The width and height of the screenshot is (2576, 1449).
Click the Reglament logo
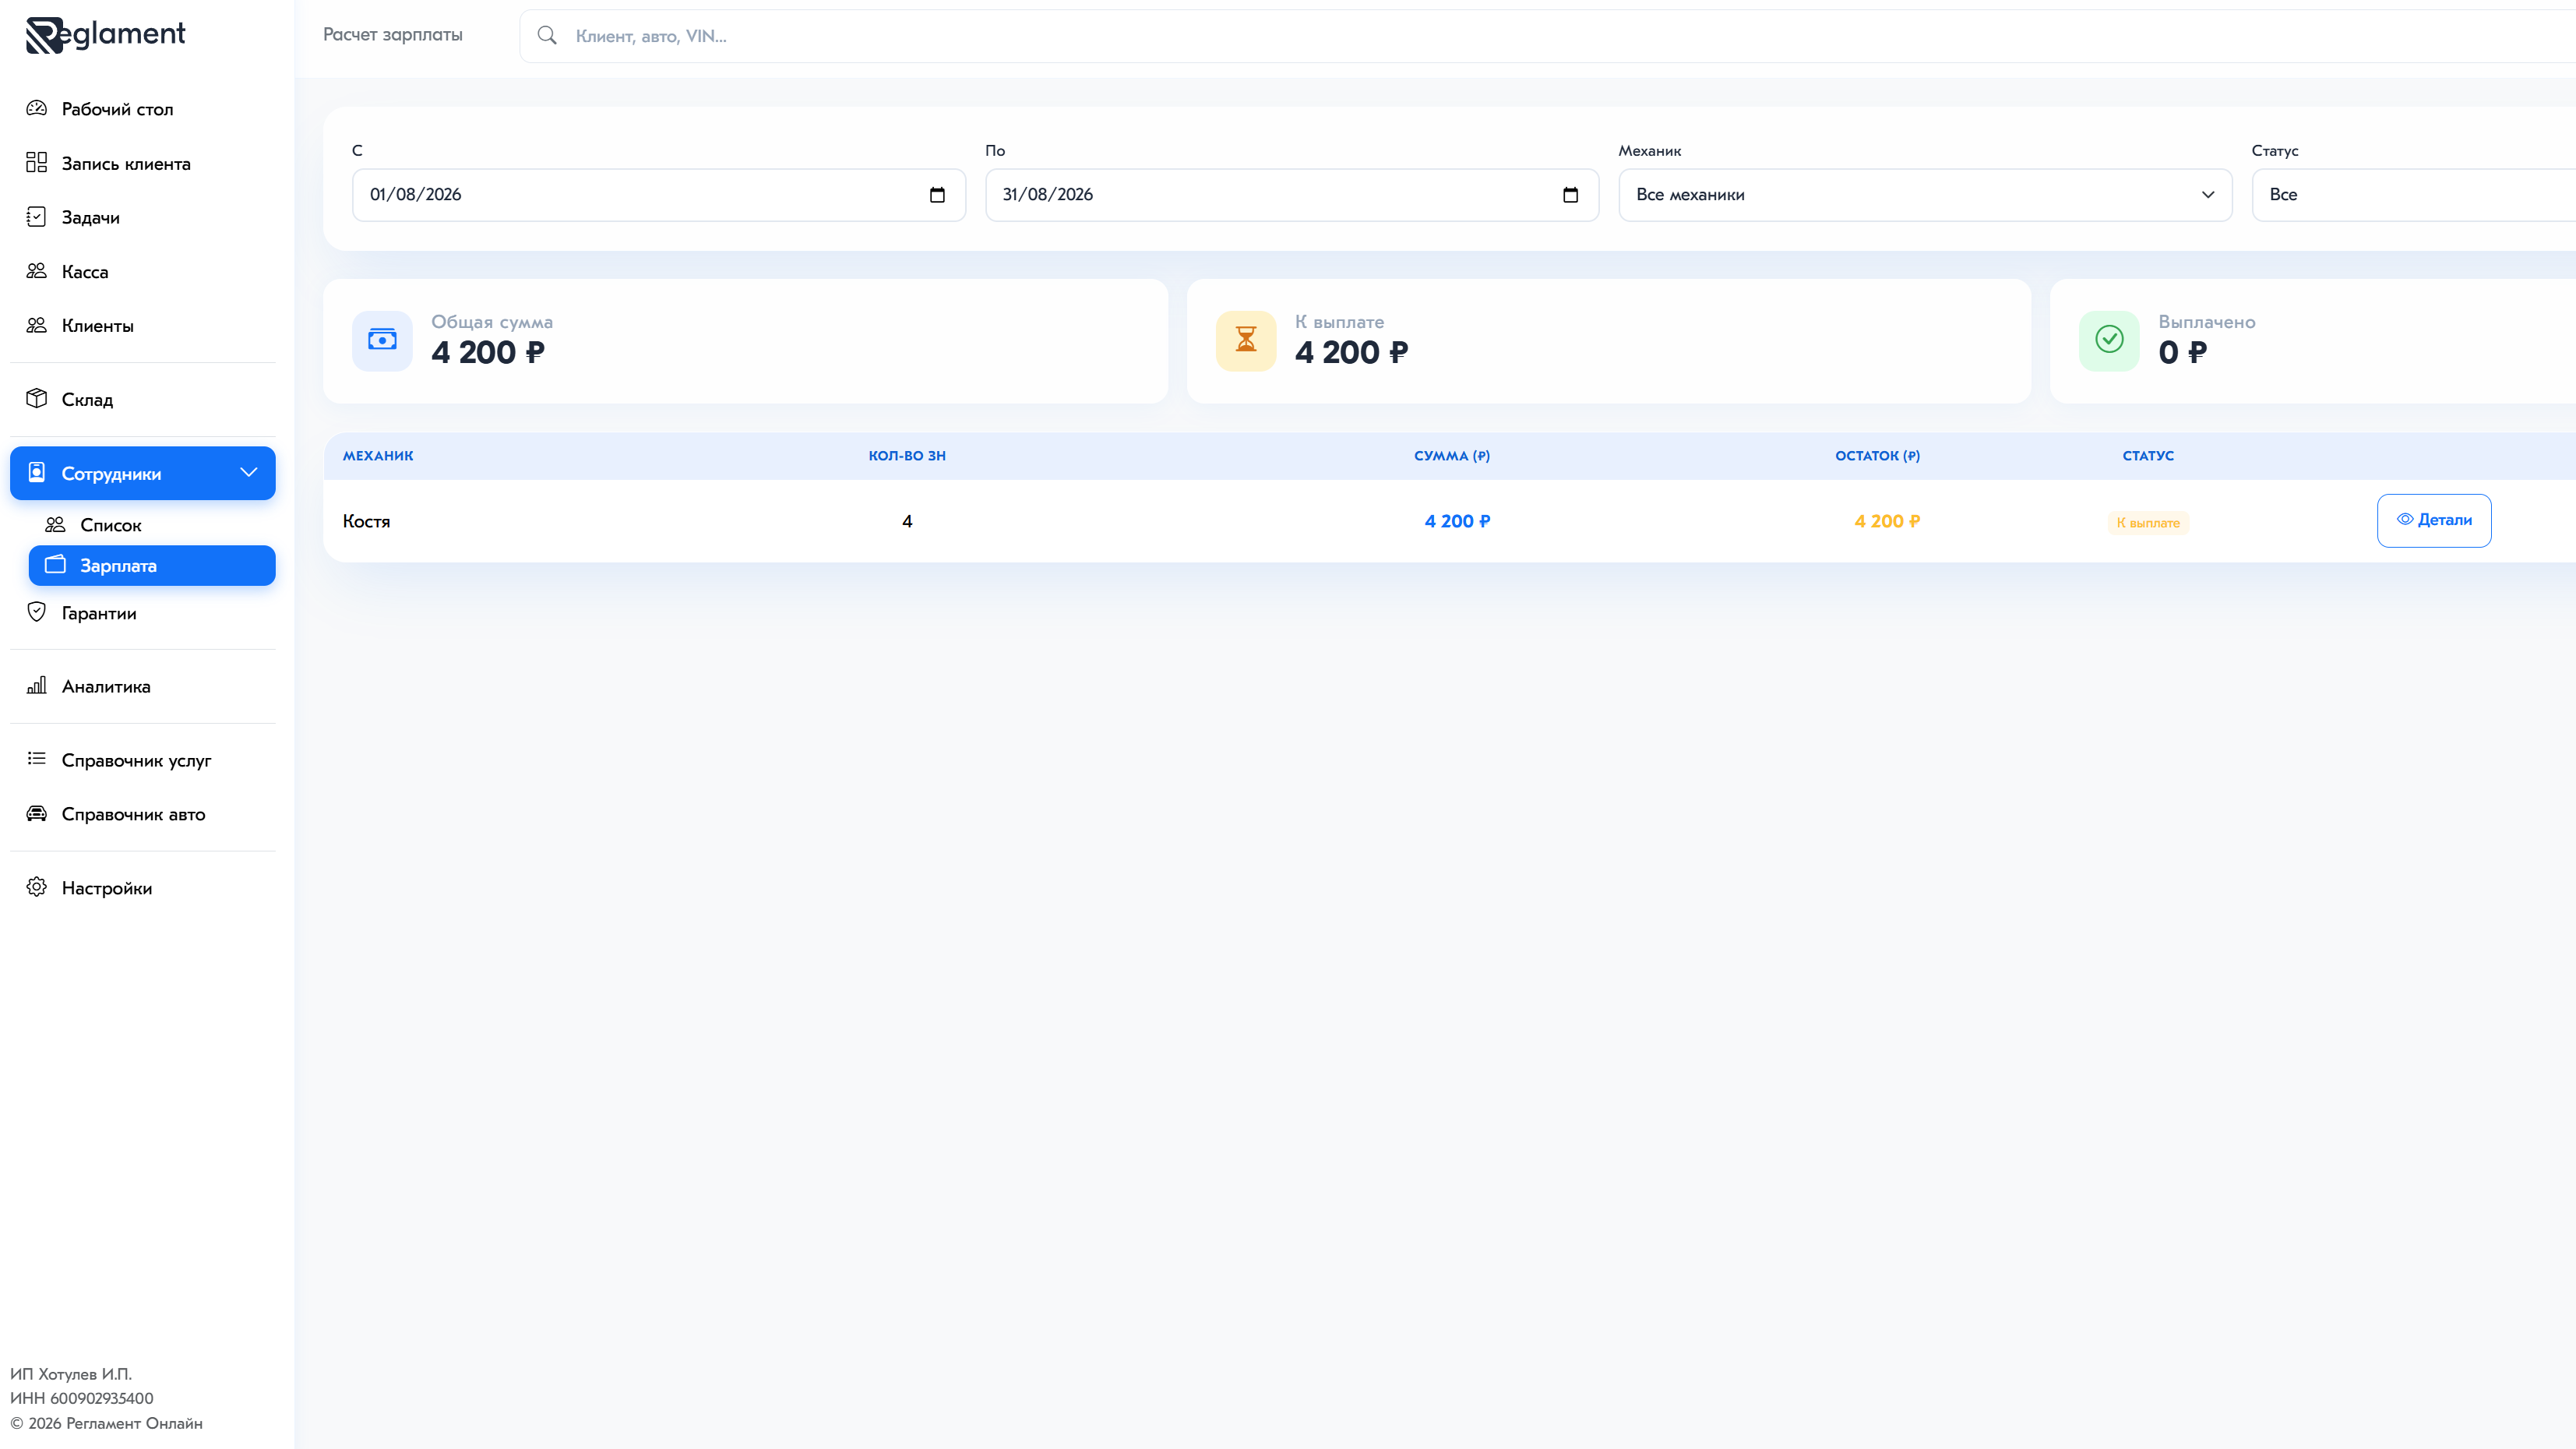pyautogui.click(x=105, y=35)
